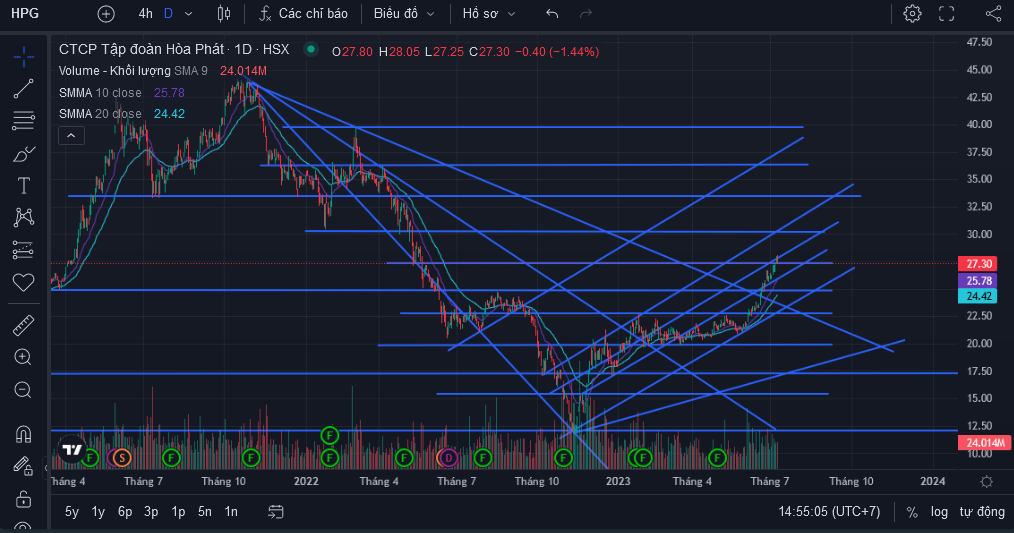The width and height of the screenshot is (1014, 533).
Task: Click the zoom out magnifier
Action: [24, 390]
